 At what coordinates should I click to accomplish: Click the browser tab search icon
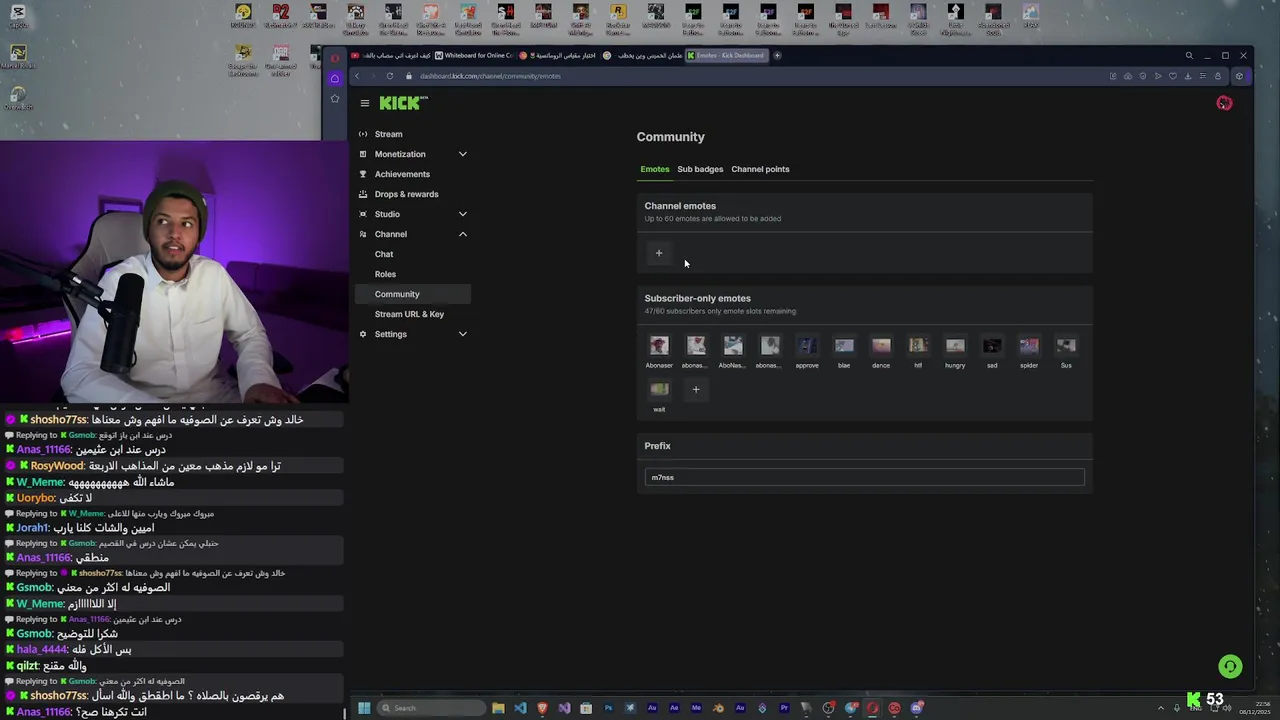1189,55
